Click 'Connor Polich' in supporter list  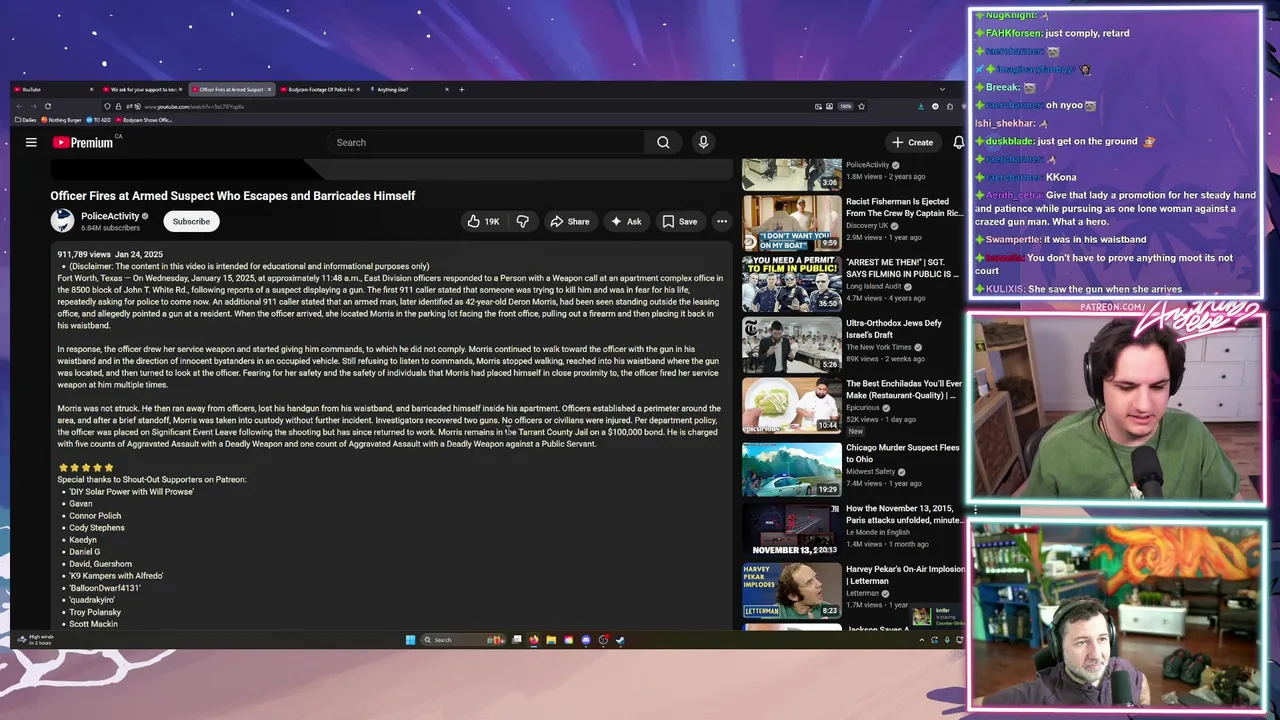(95, 516)
